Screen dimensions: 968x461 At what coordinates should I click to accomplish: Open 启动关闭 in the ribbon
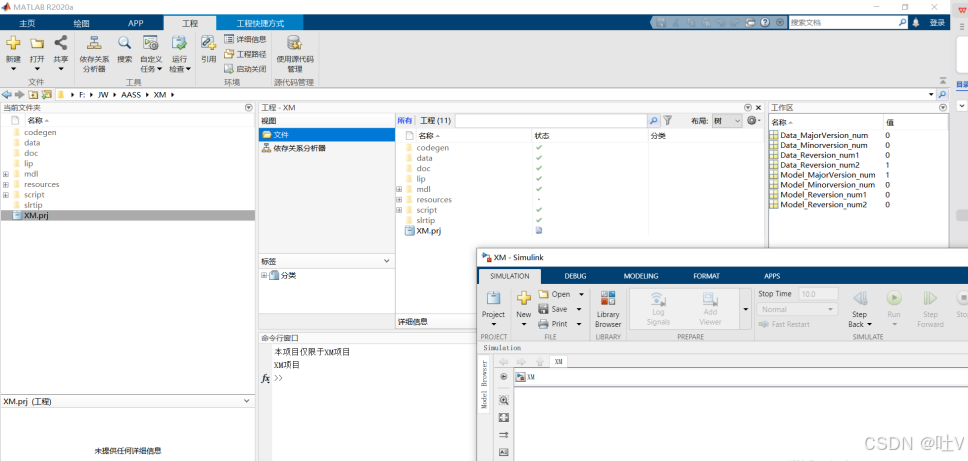(x=245, y=69)
